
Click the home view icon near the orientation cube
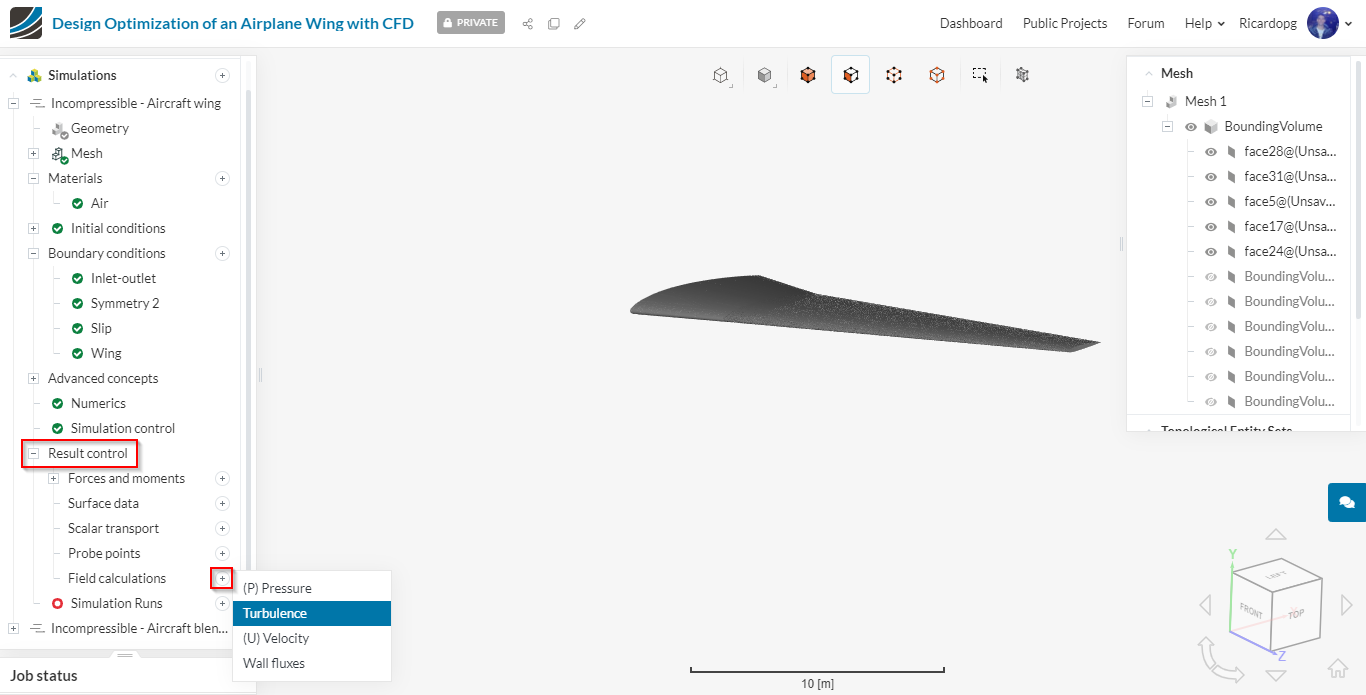pyautogui.click(x=1338, y=668)
